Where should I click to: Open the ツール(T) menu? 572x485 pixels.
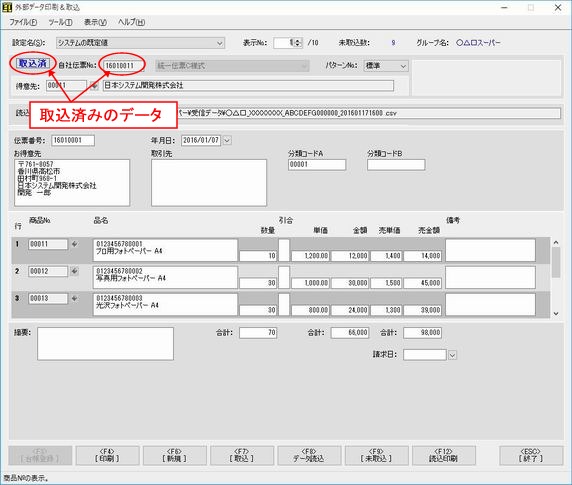(x=60, y=22)
